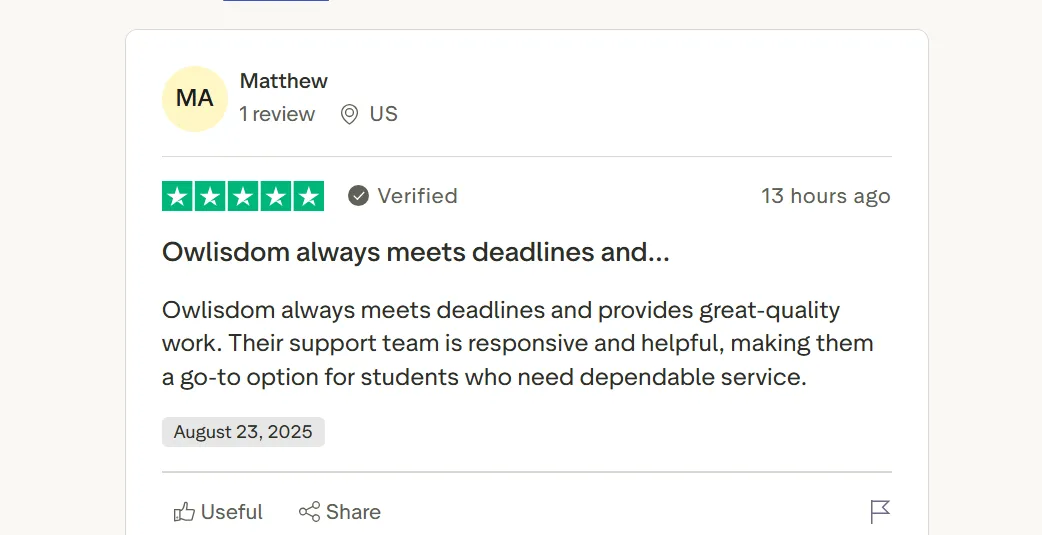Mark review as Useful via label
This screenshot has height=535, width=1042.
pos(232,512)
